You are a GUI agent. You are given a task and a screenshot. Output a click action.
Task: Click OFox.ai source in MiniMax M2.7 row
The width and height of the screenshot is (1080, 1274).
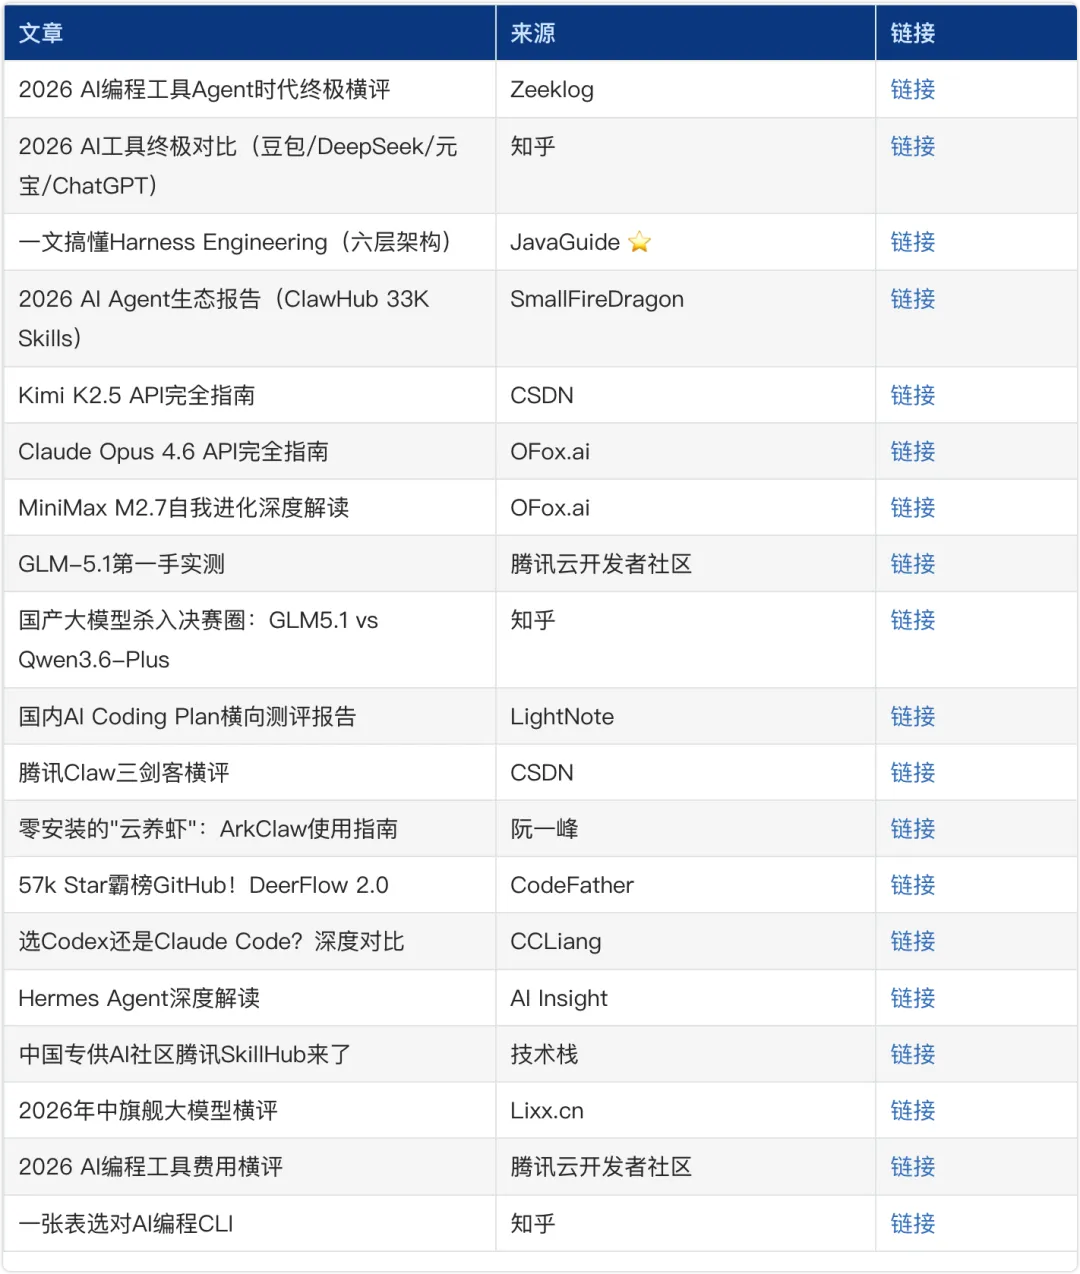(x=550, y=508)
